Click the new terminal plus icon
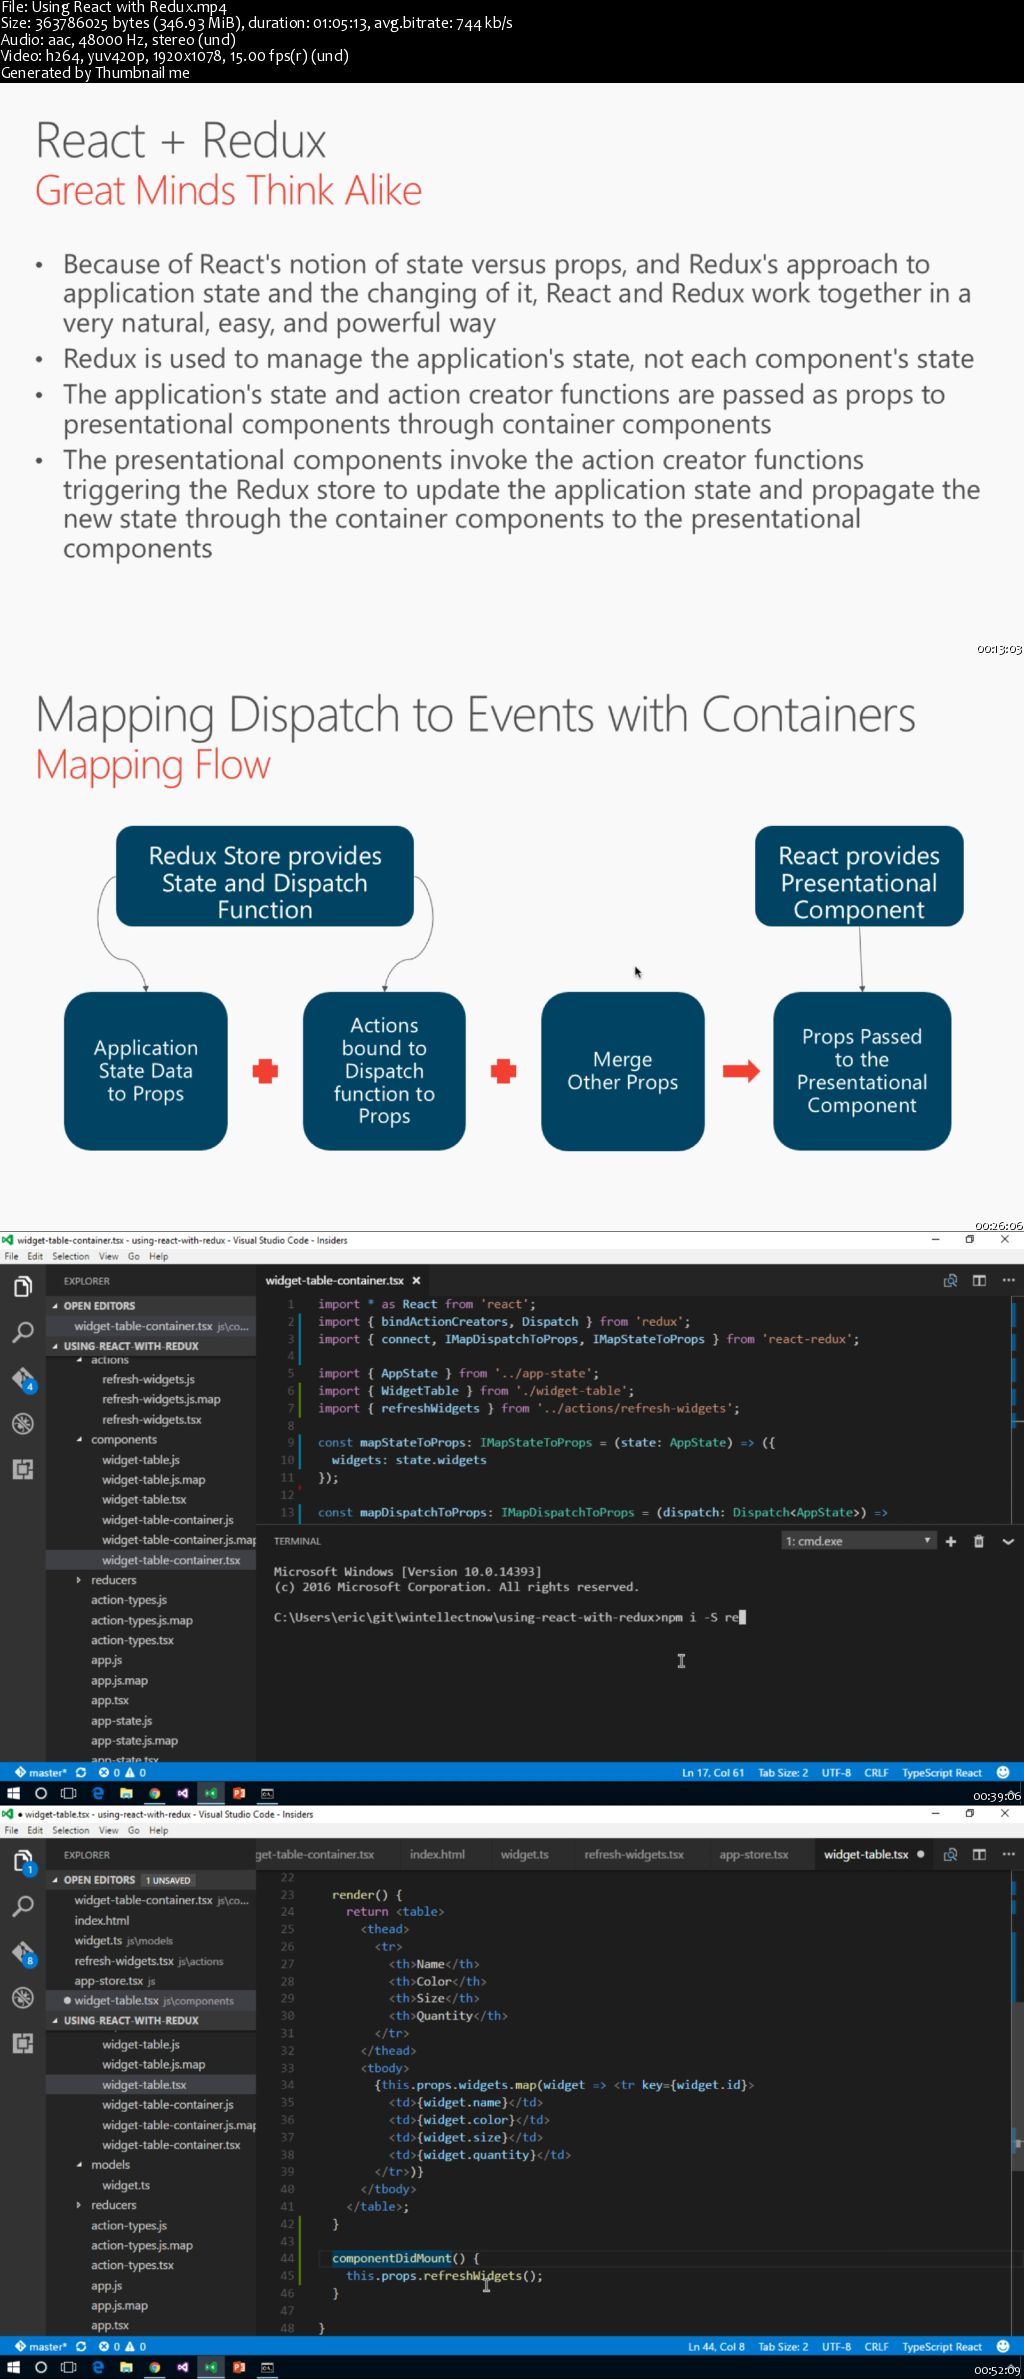Image resolution: width=1024 pixels, height=2379 pixels. [951, 1541]
